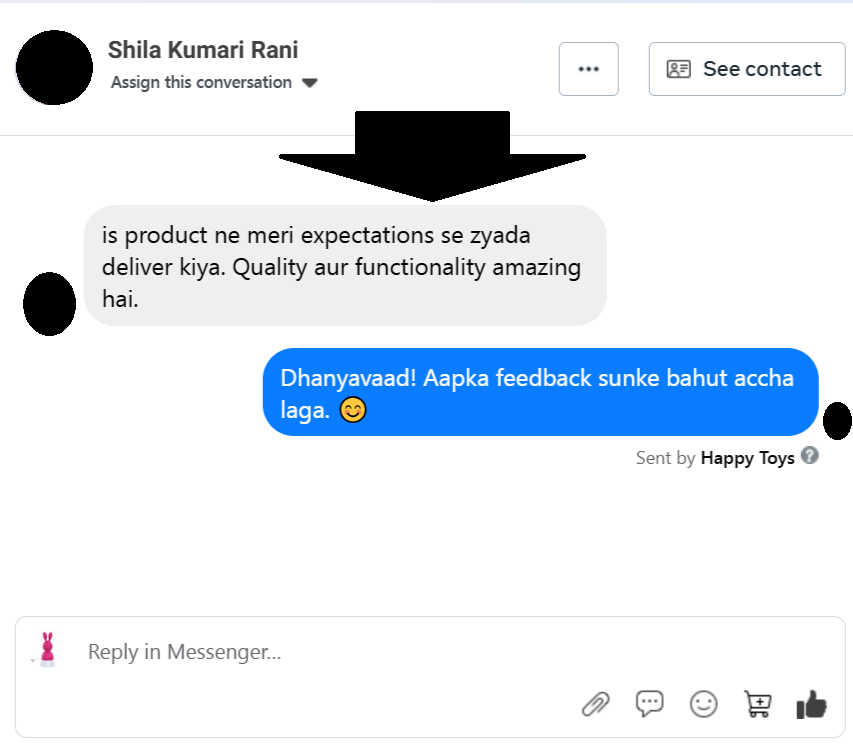This screenshot has width=853, height=750.
Task: Click the shopping cart create order icon
Action: click(758, 704)
